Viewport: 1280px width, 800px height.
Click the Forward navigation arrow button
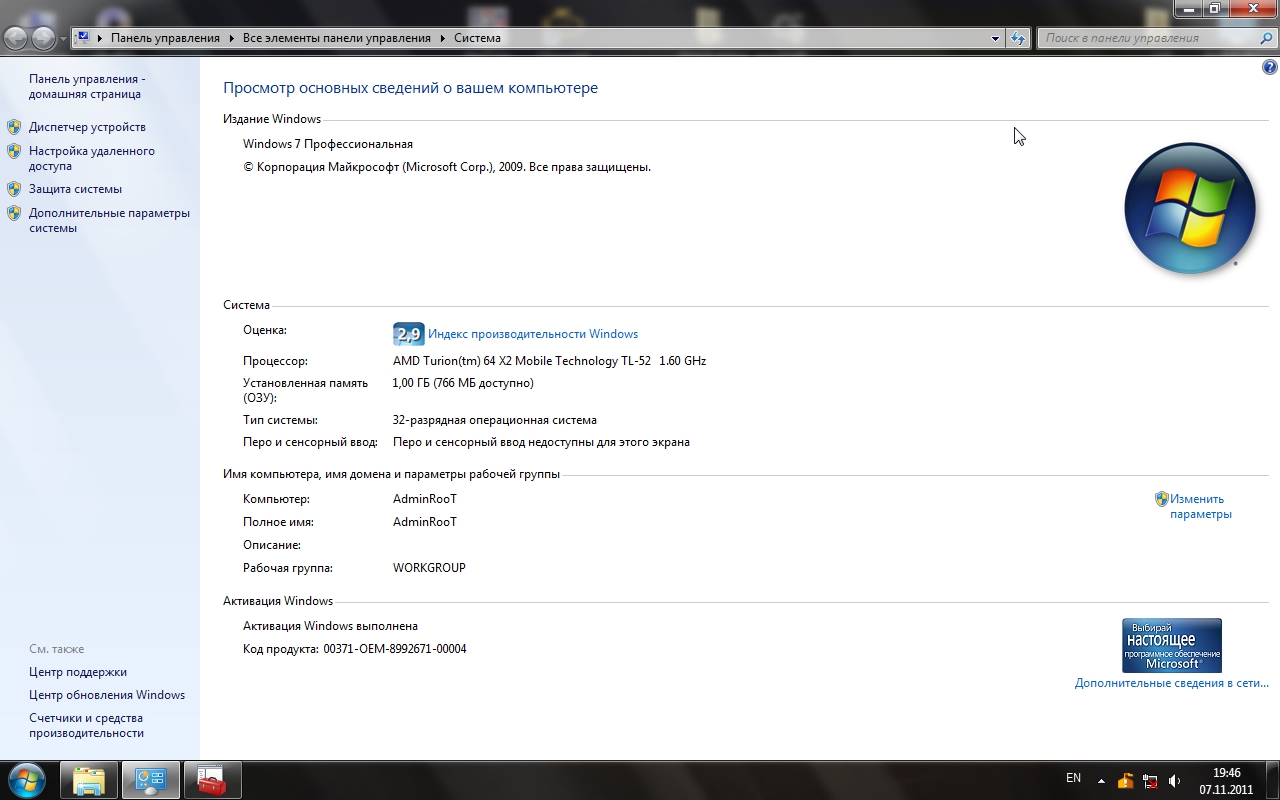pyautogui.click(x=44, y=38)
